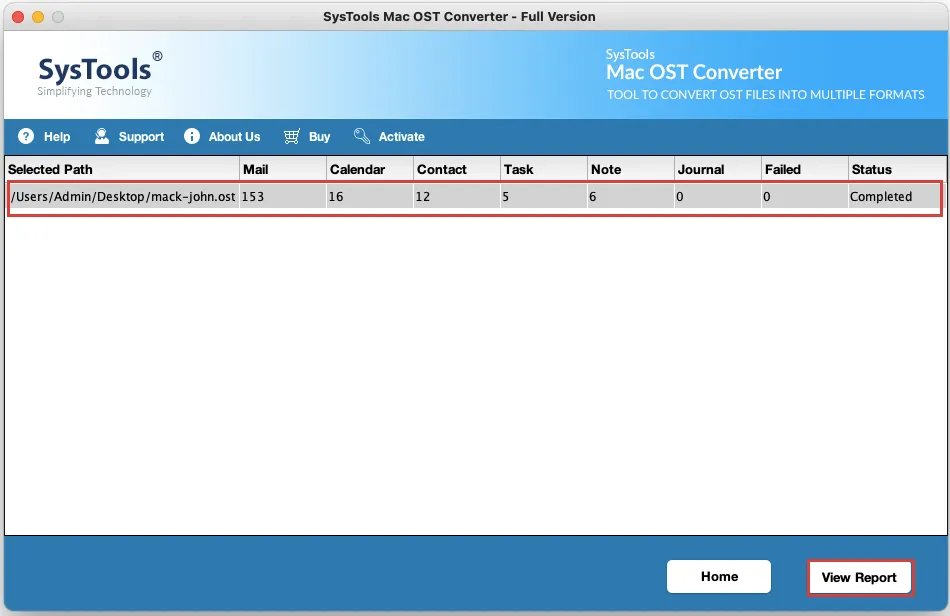
Task: Click the Status column header
Action: (897, 170)
